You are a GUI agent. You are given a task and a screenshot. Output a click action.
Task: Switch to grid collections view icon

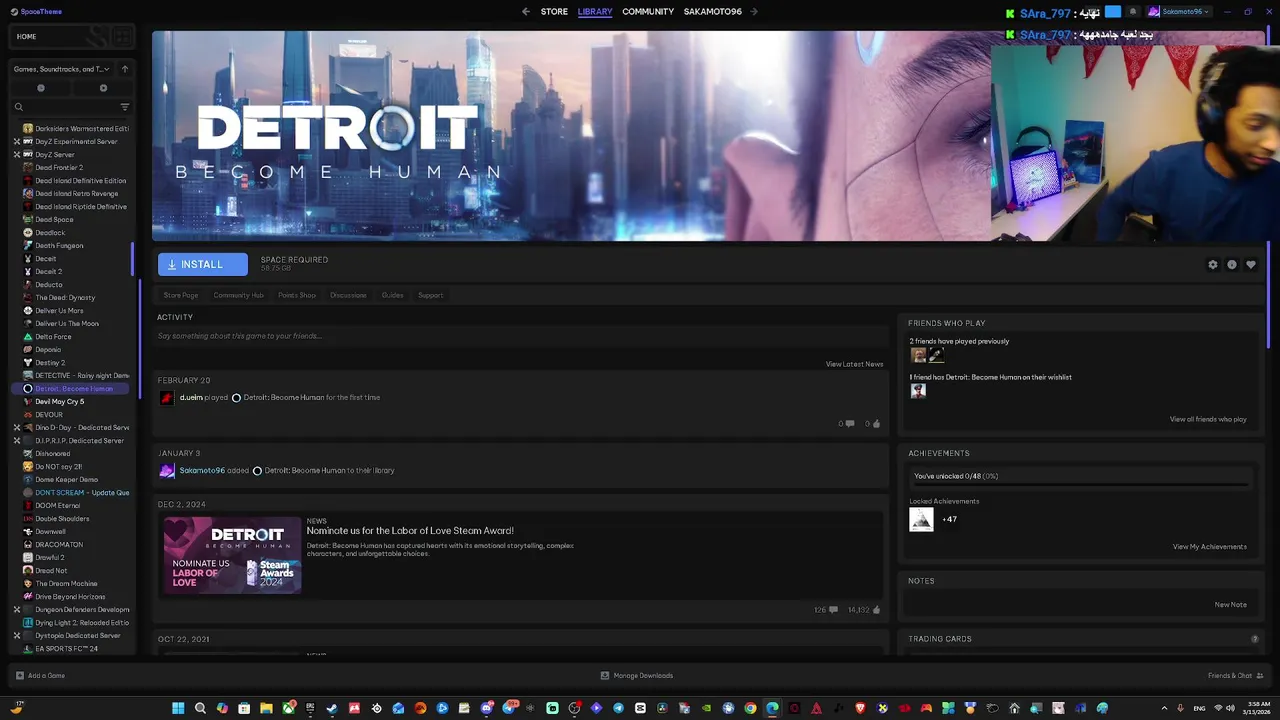[123, 37]
